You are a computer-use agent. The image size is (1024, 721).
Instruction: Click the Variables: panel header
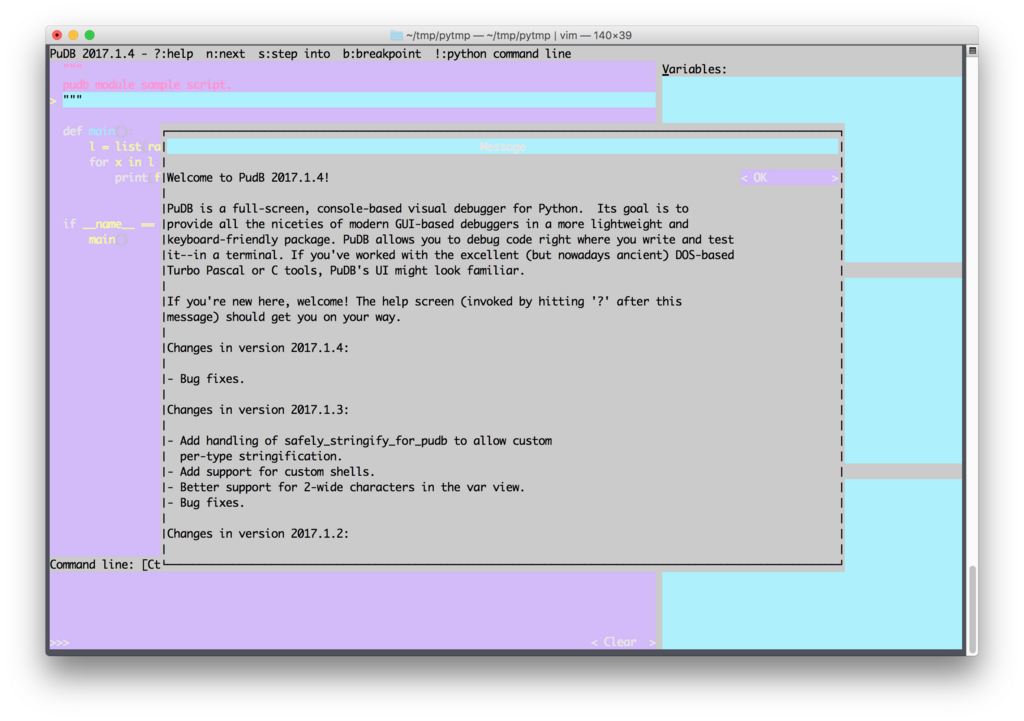694,69
